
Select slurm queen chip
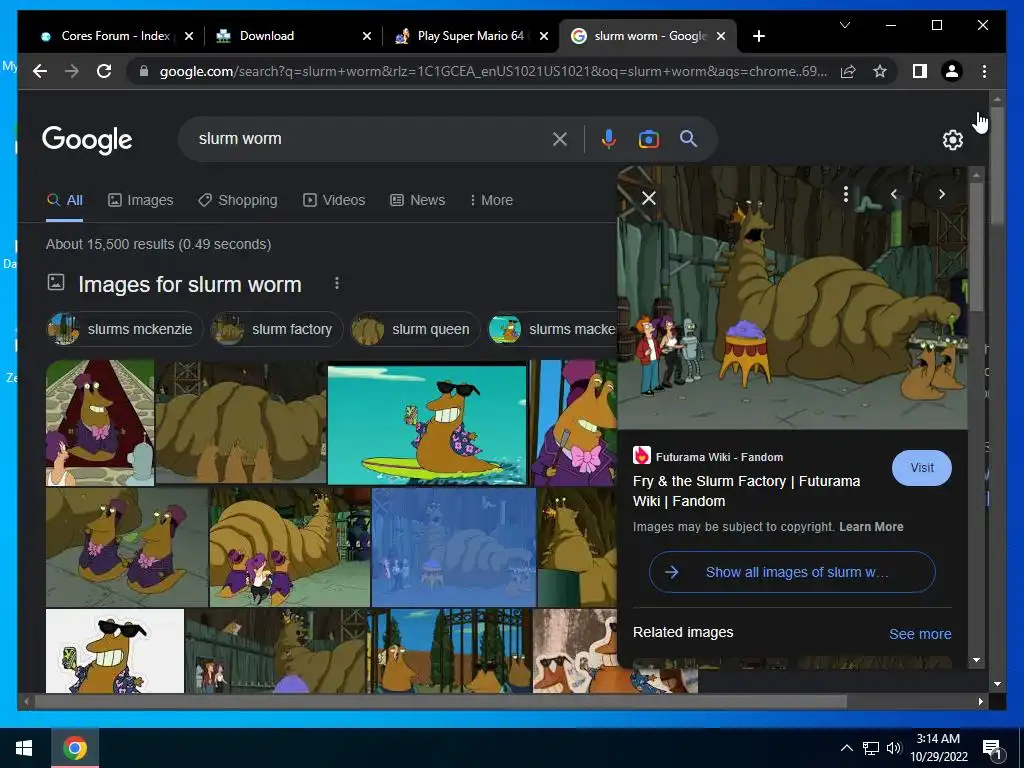(415, 329)
